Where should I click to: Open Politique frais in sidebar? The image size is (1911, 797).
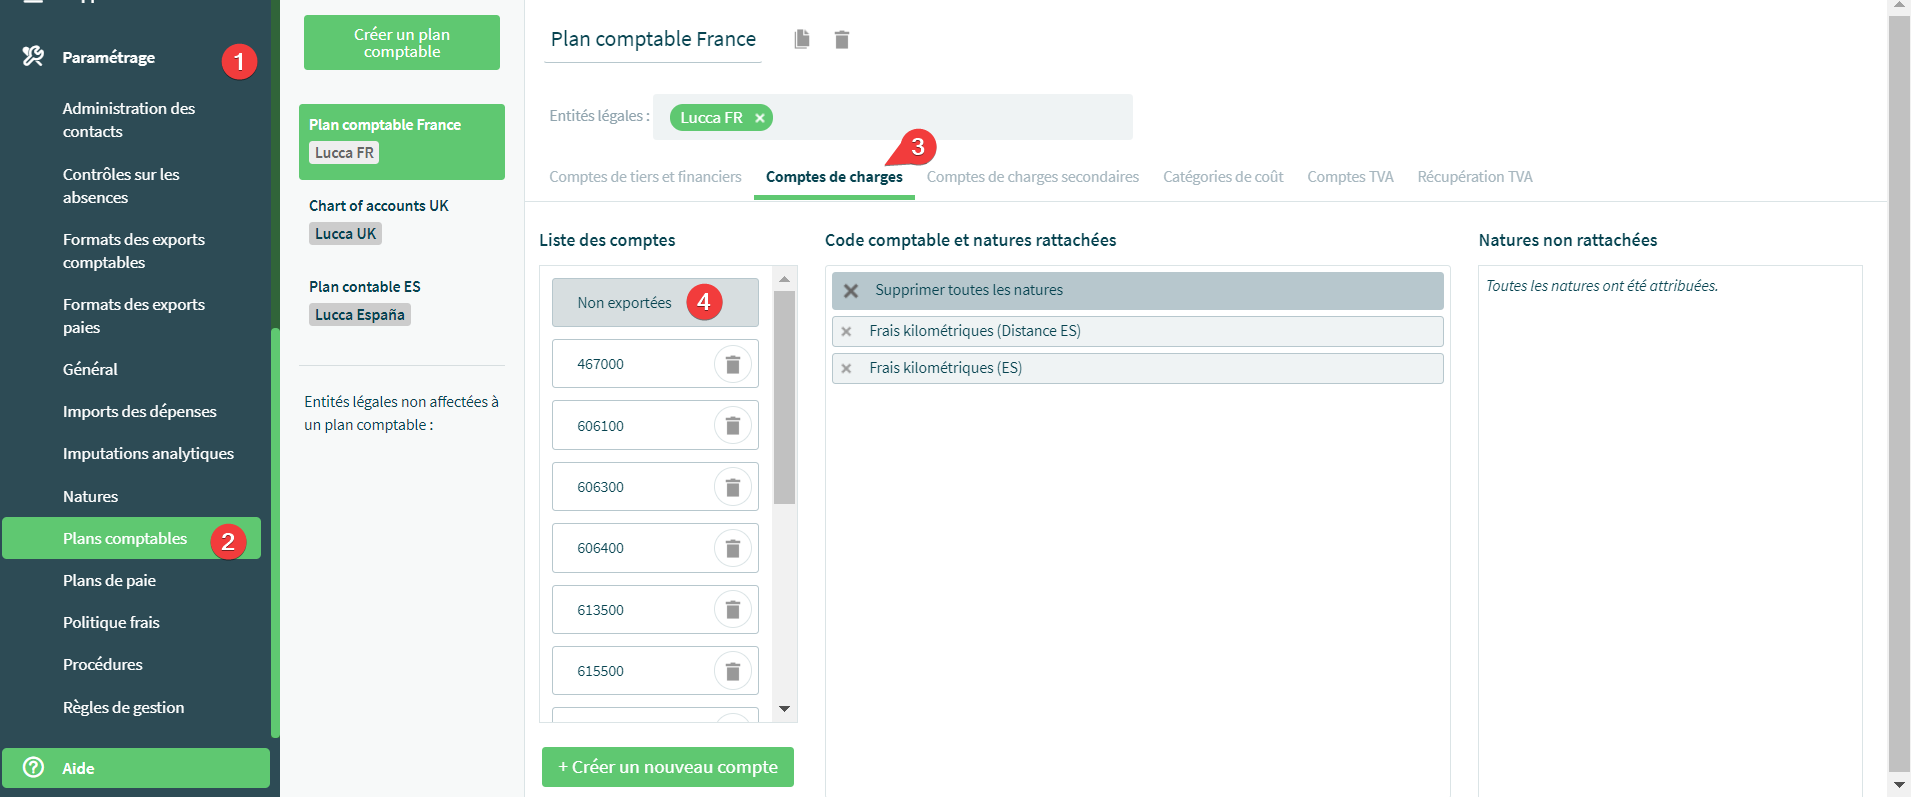tap(111, 622)
